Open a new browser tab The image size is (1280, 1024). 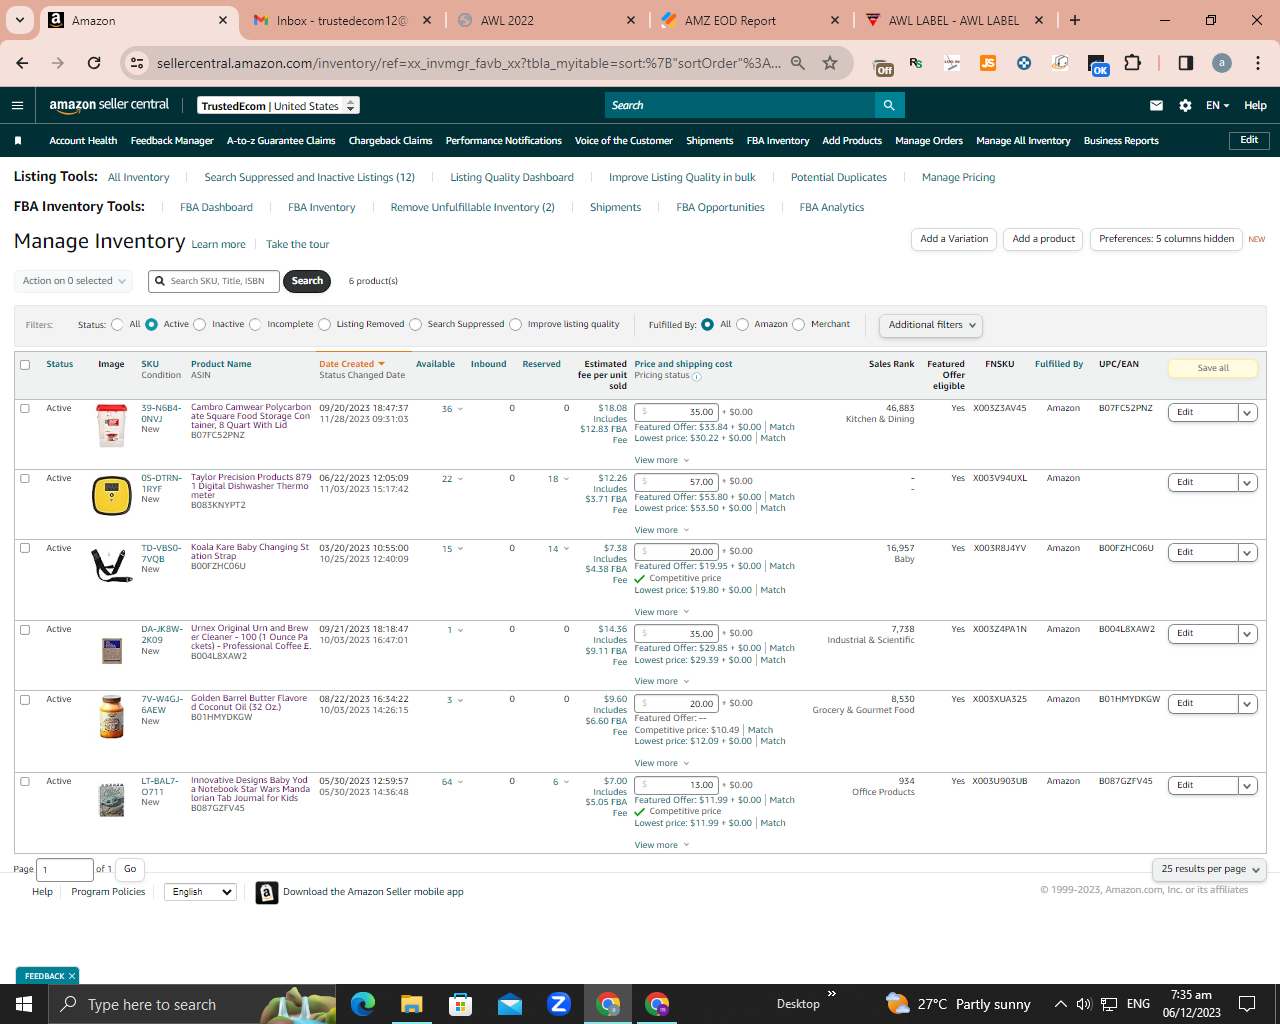click(x=1075, y=20)
